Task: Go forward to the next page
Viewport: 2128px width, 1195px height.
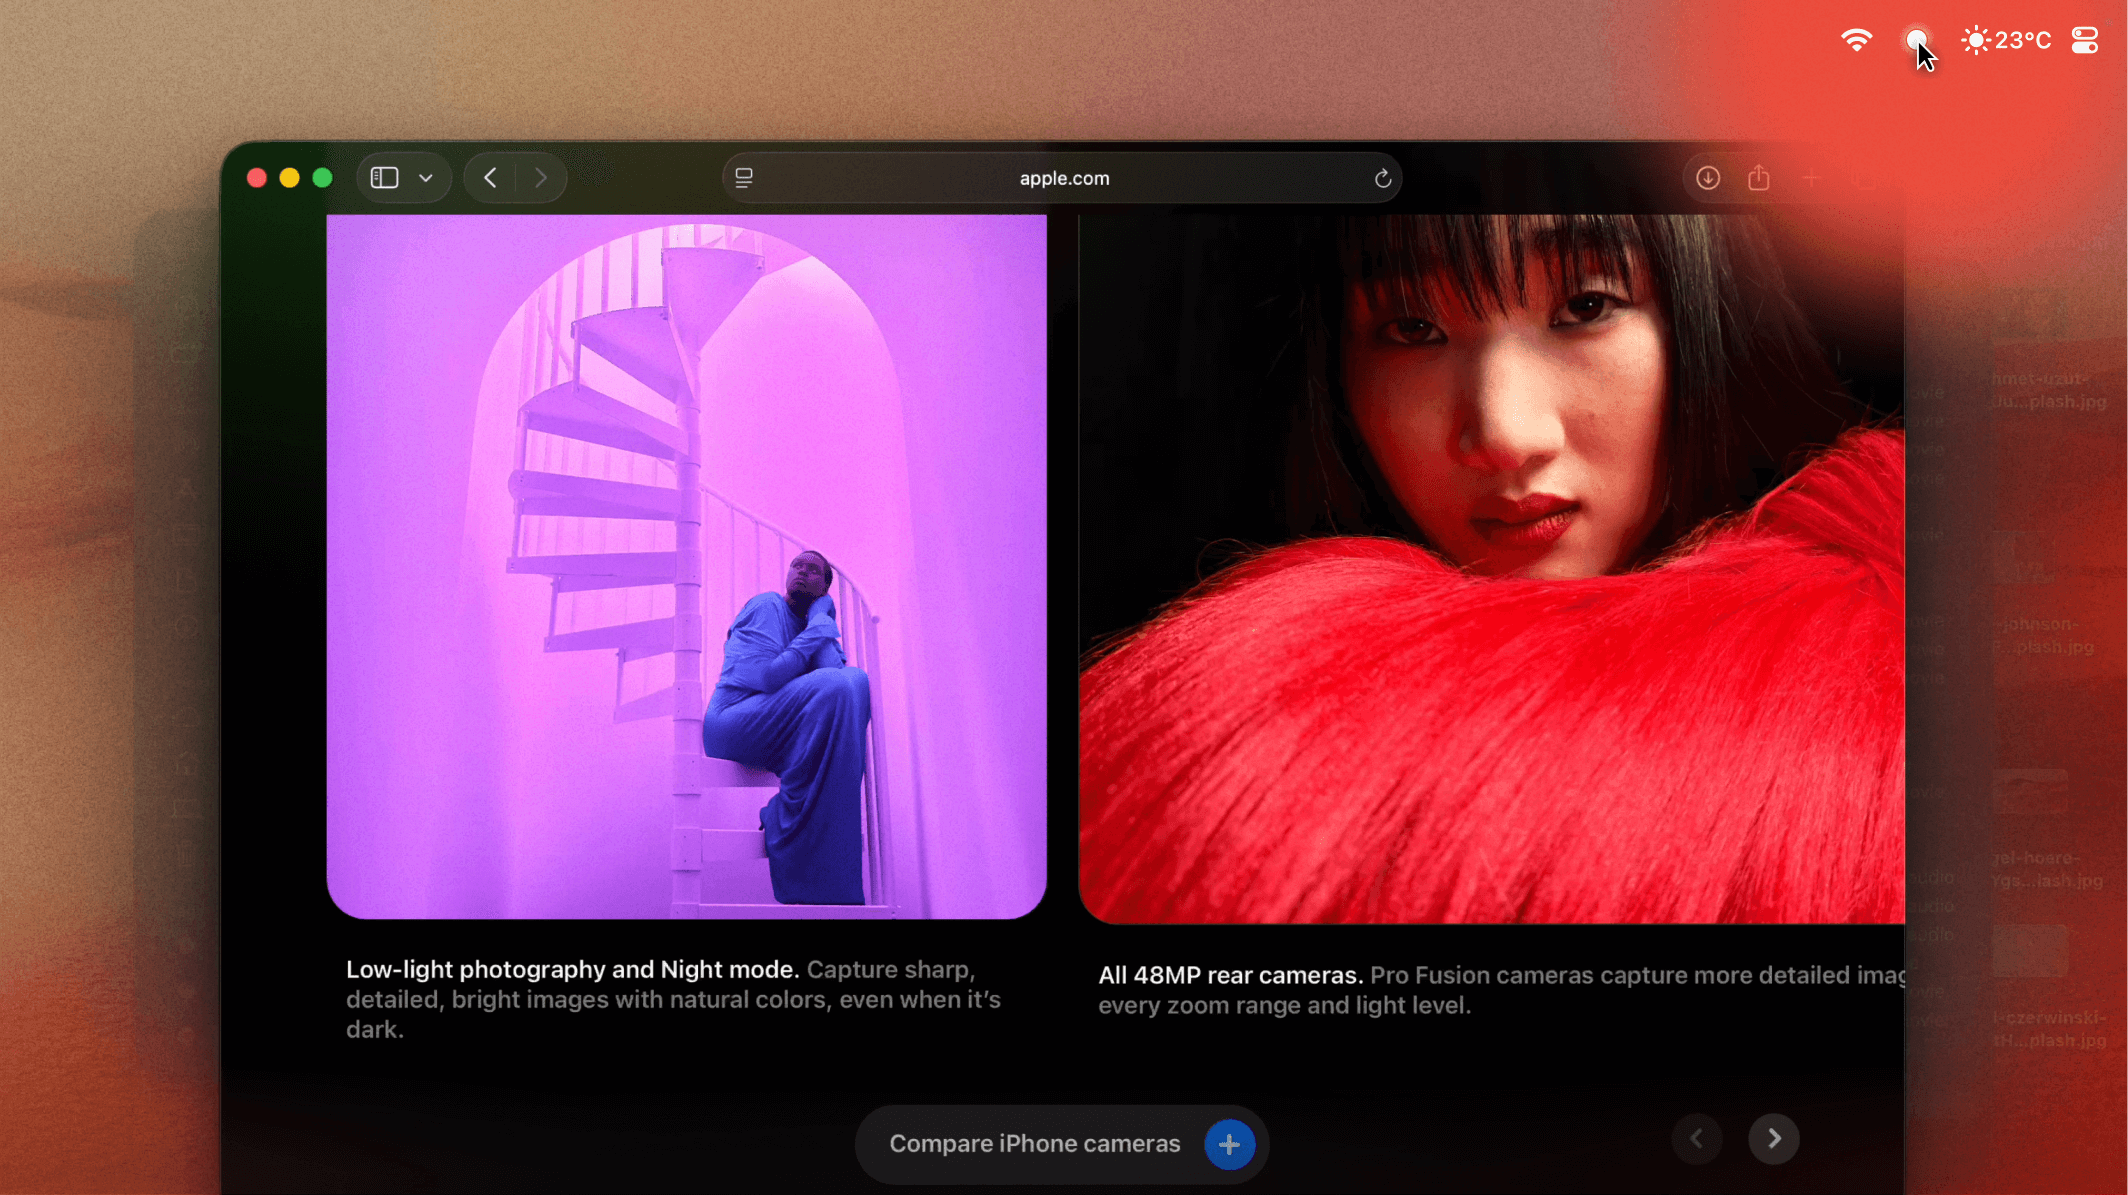Action: [x=541, y=178]
